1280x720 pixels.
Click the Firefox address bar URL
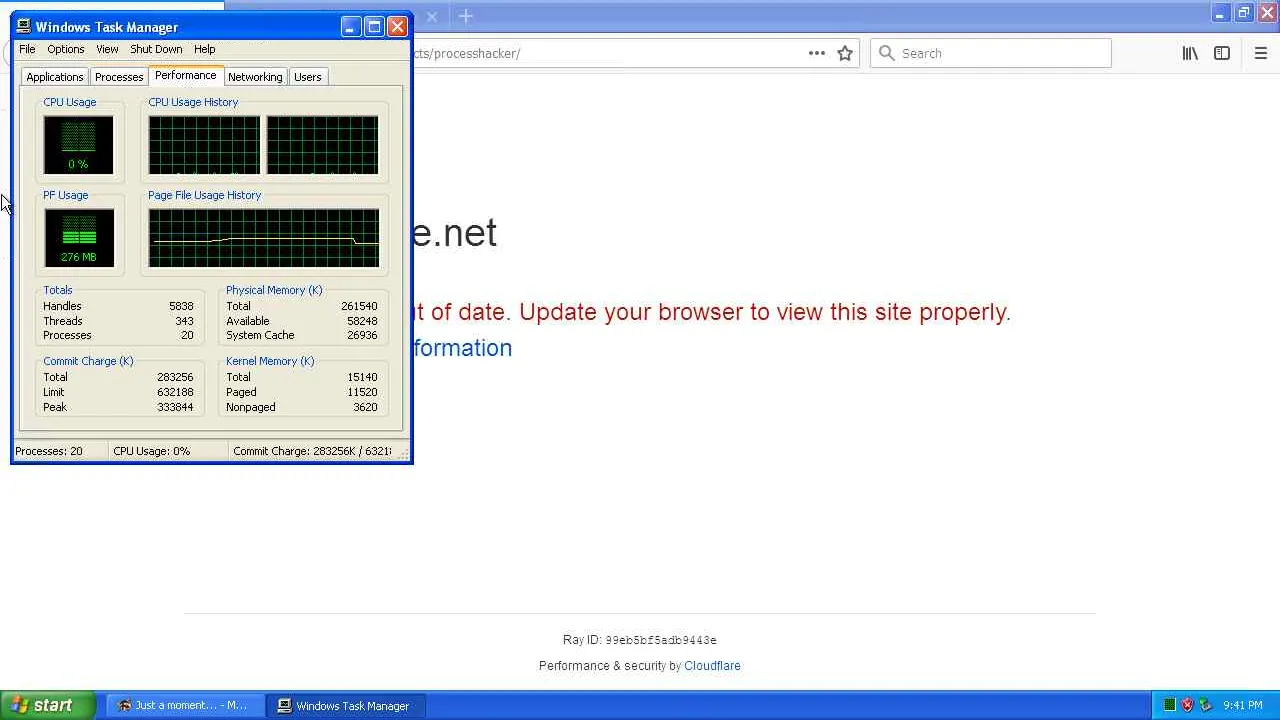point(466,53)
